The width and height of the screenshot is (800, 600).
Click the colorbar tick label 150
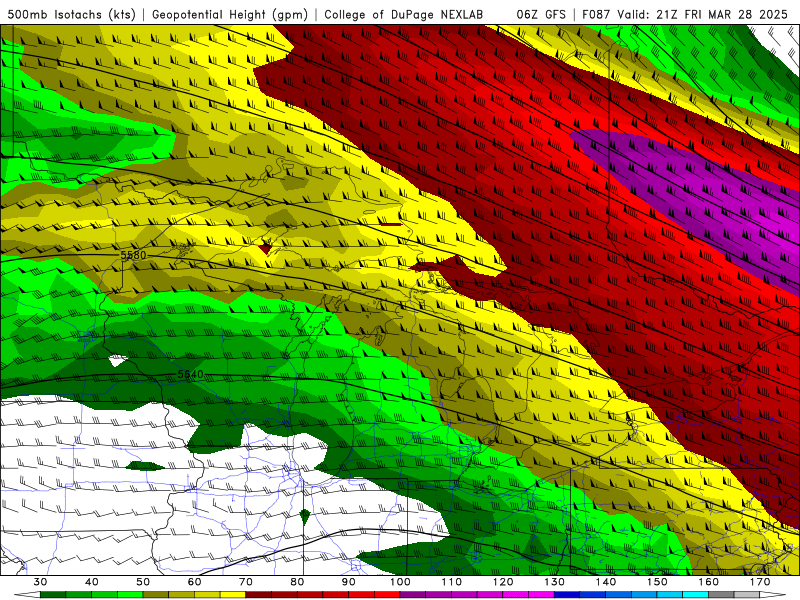click(657, 582)
